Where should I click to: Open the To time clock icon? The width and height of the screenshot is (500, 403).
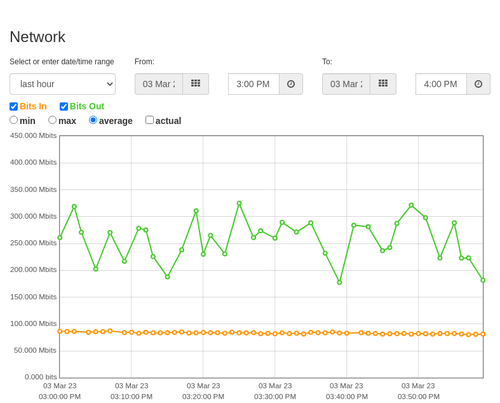478,84
